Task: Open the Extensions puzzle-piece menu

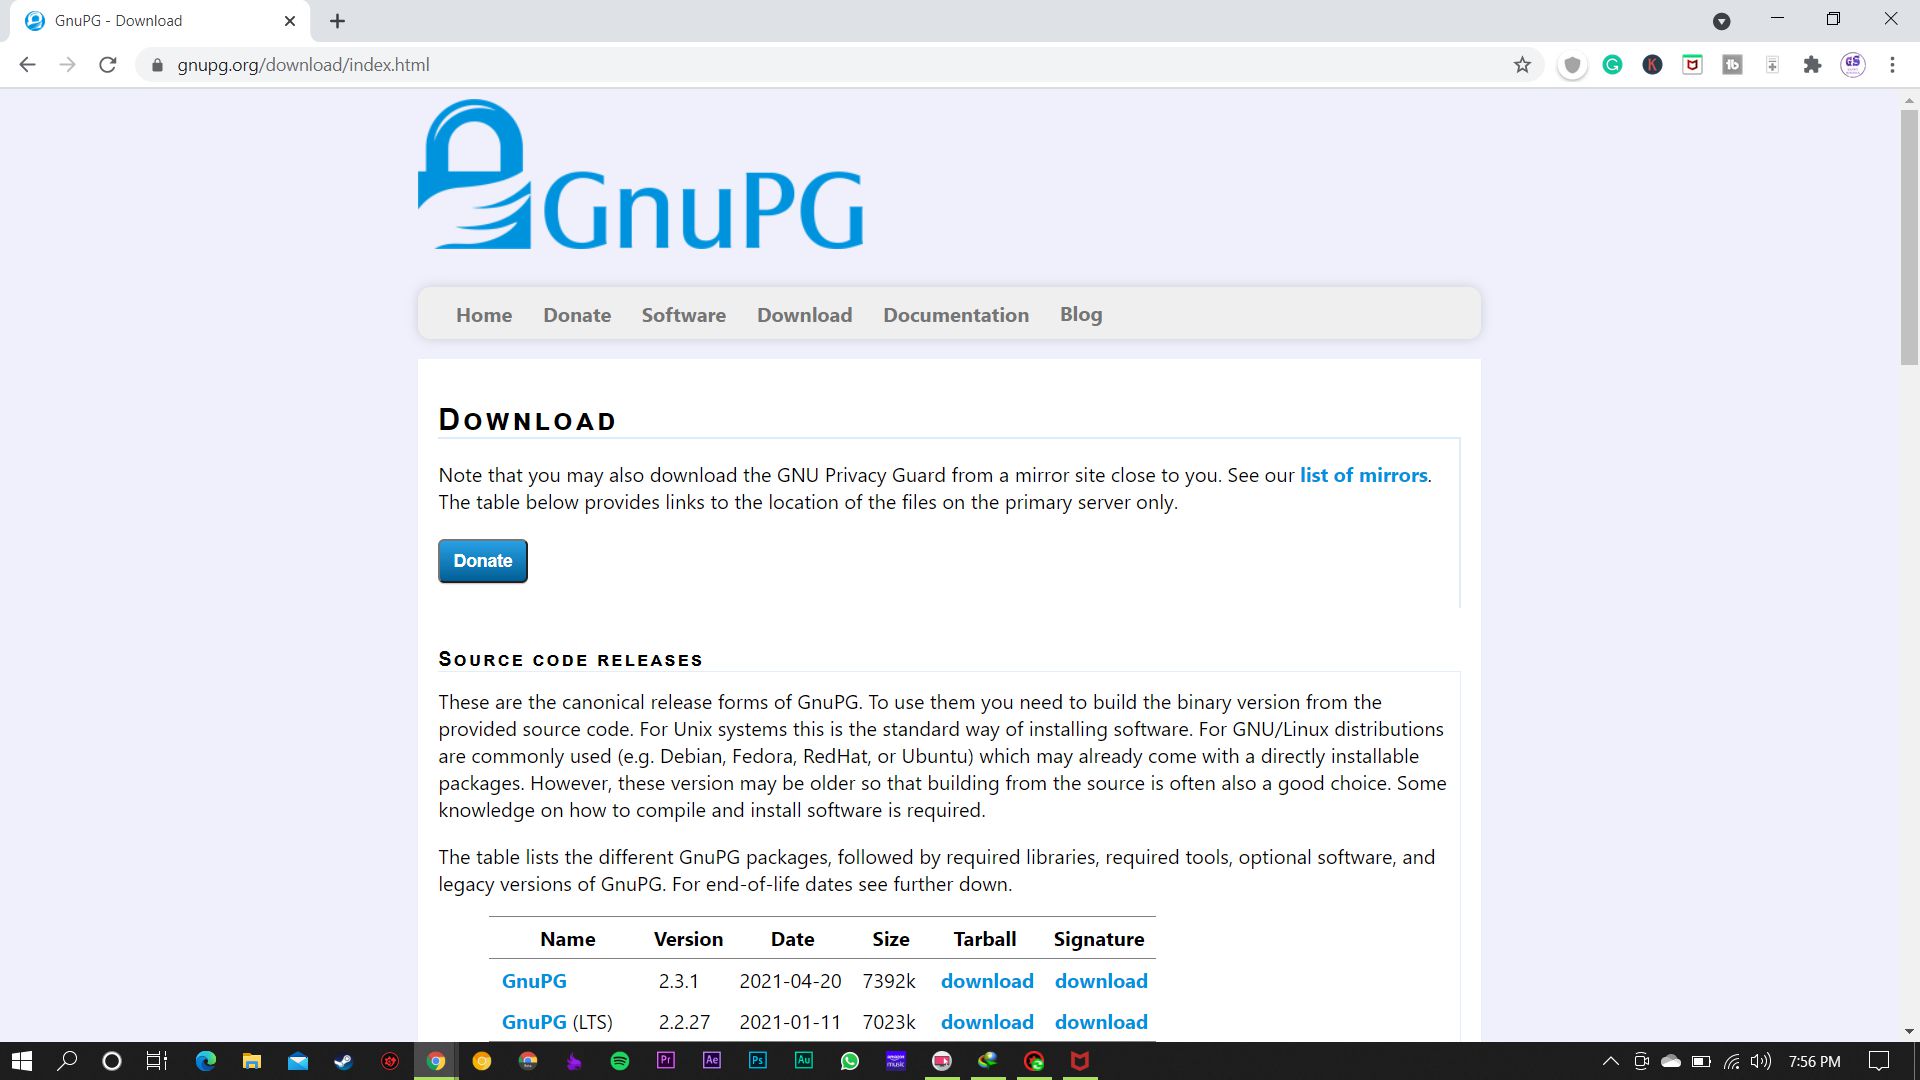Action: 1812,65
